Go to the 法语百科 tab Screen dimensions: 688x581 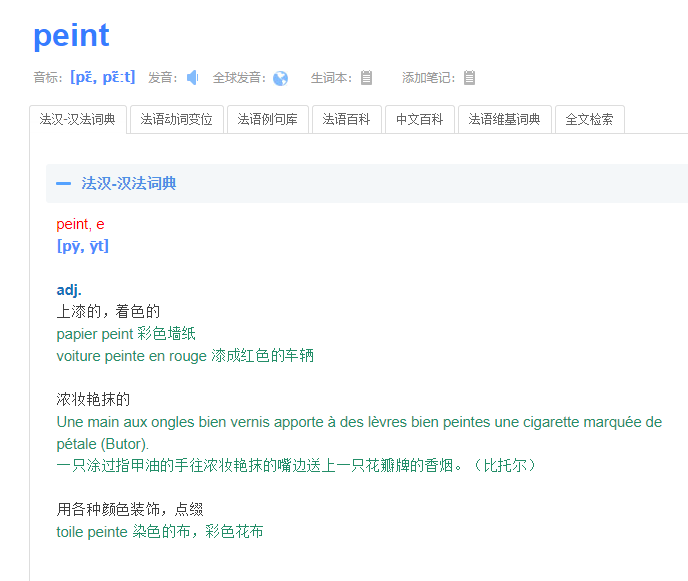[346, 120]
